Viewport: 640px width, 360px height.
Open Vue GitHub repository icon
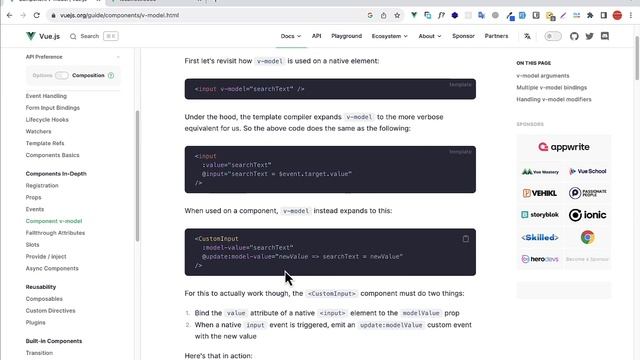coord(574,36)
